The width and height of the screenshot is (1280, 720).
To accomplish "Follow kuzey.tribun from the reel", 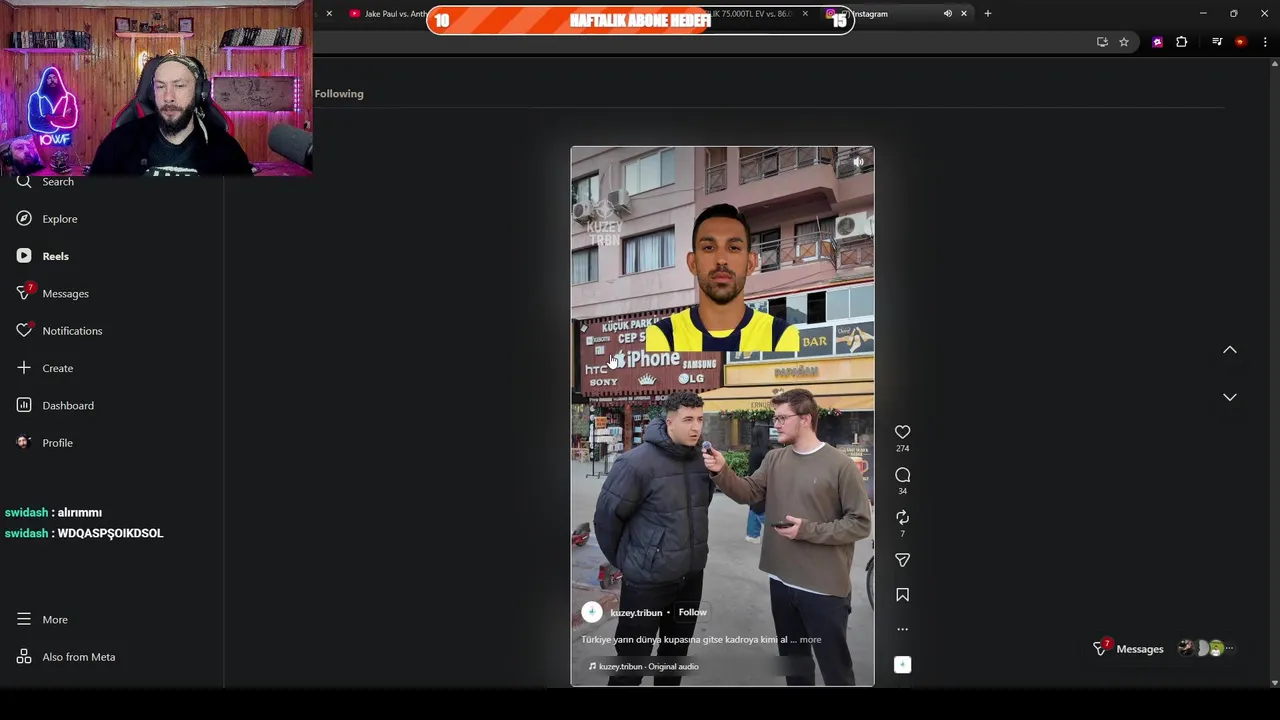I will tap(692, 612).
